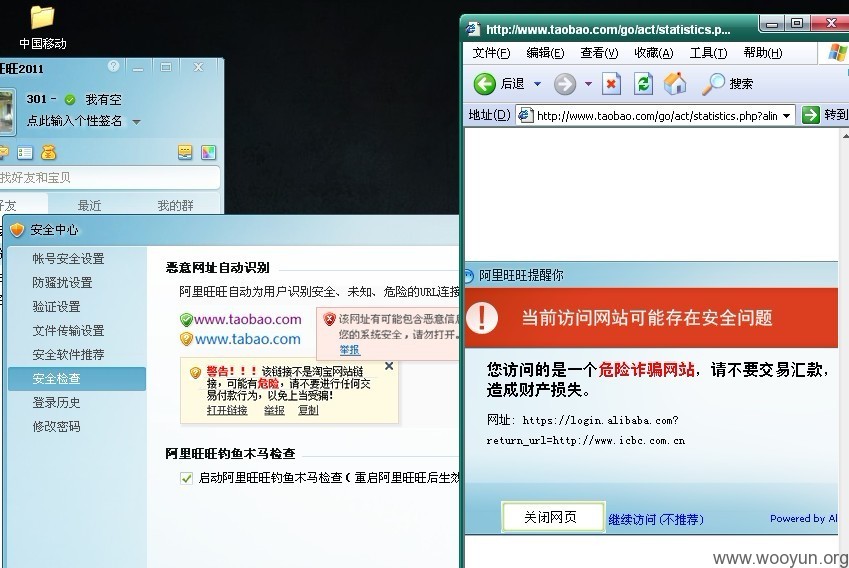
Task: Go to the Home page icon
Action: (675, 84)
